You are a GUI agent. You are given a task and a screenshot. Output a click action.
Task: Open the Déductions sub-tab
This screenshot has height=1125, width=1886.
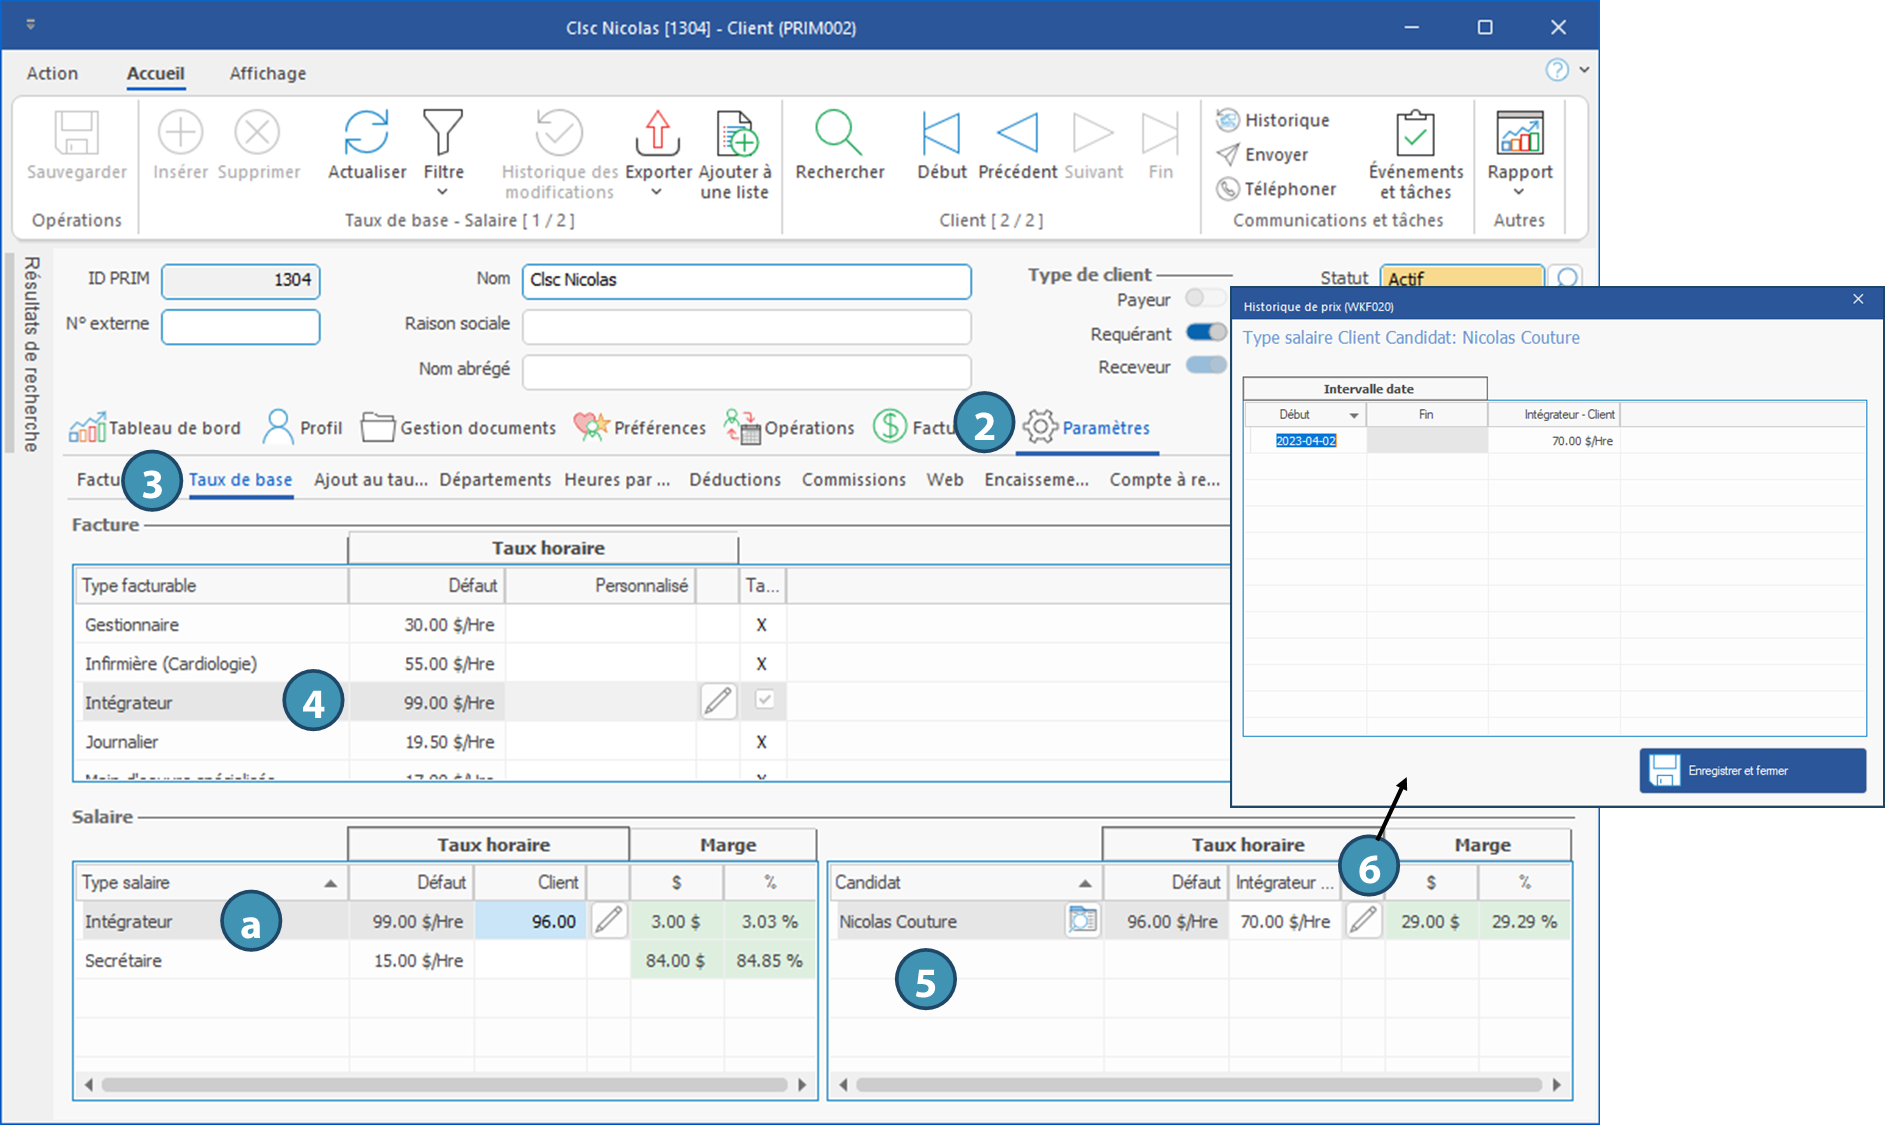734,480
